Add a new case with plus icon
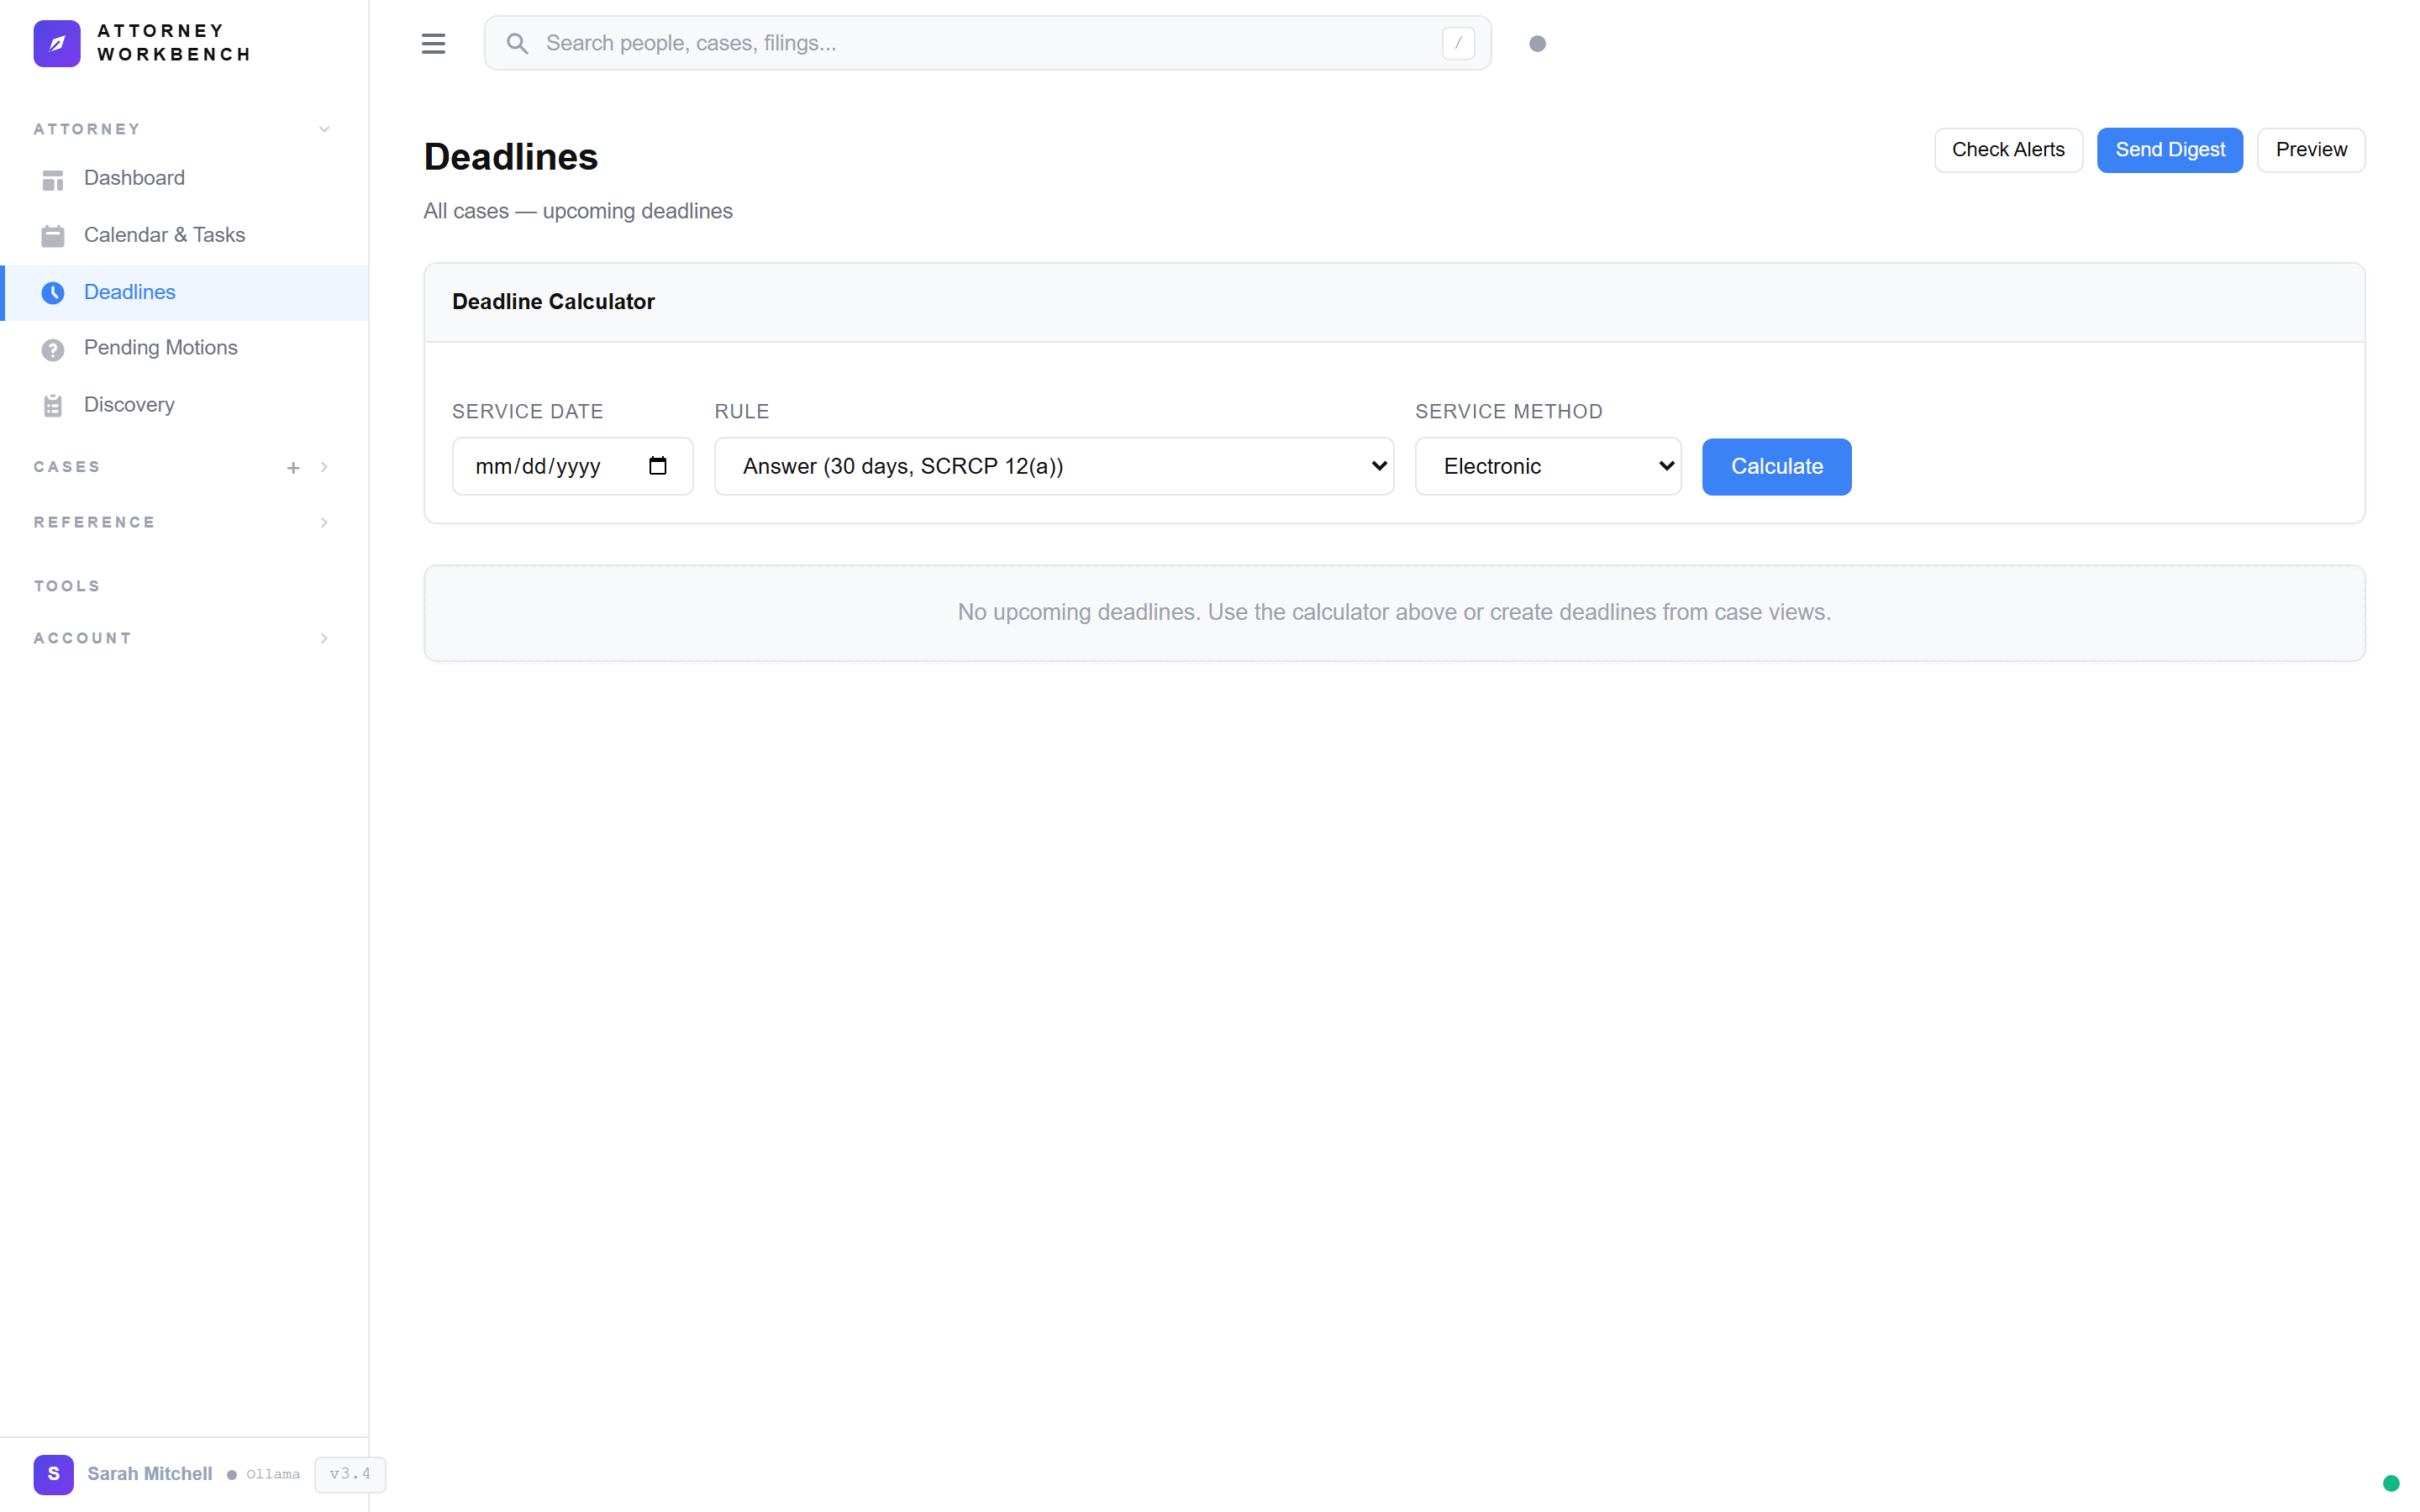This screenshot has height=1512, width=2420. pos(293,468)
